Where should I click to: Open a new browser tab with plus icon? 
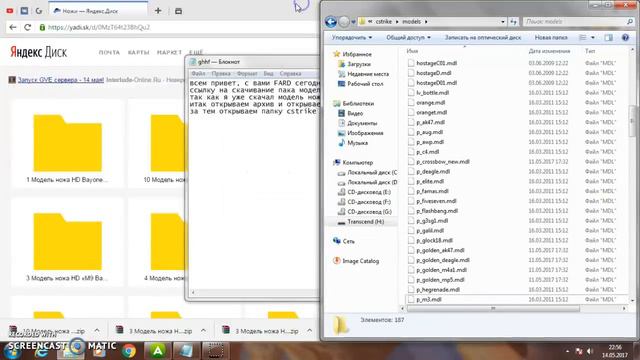(158, 11)
